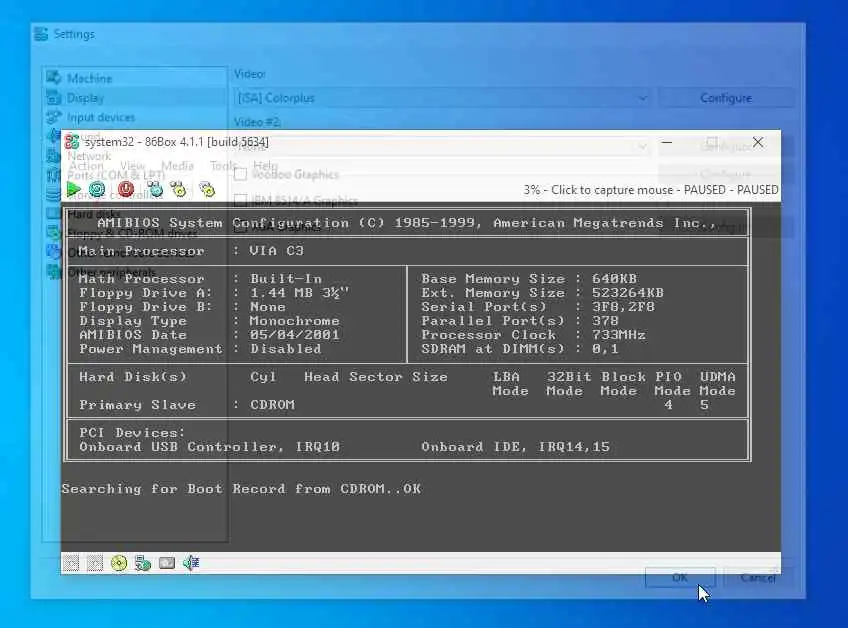Open the Help menu in 86Box

pyautogui.click(x=266, y=166)
